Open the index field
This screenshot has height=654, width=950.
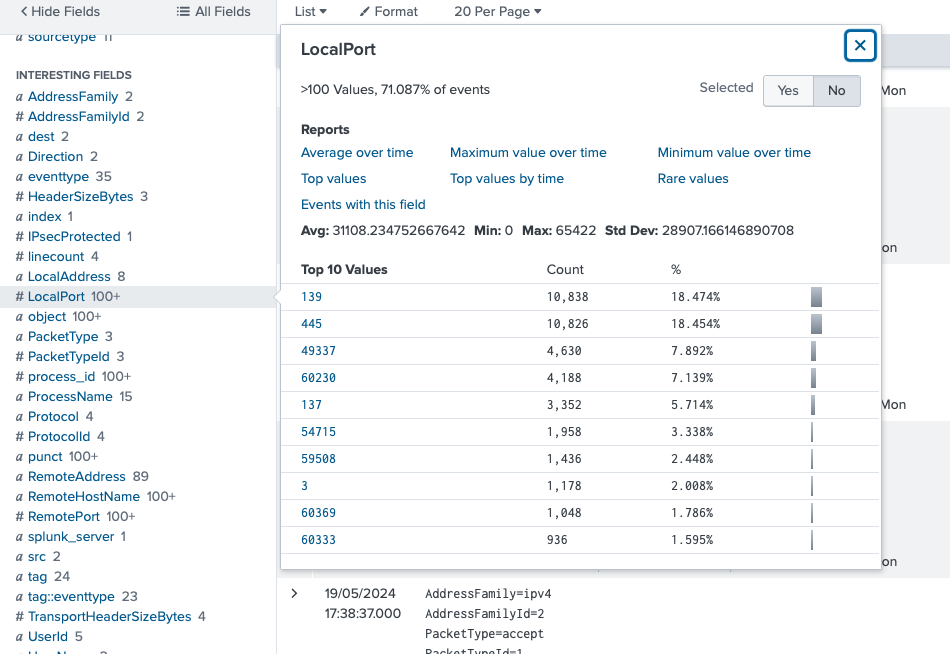[x=44, y=216]
